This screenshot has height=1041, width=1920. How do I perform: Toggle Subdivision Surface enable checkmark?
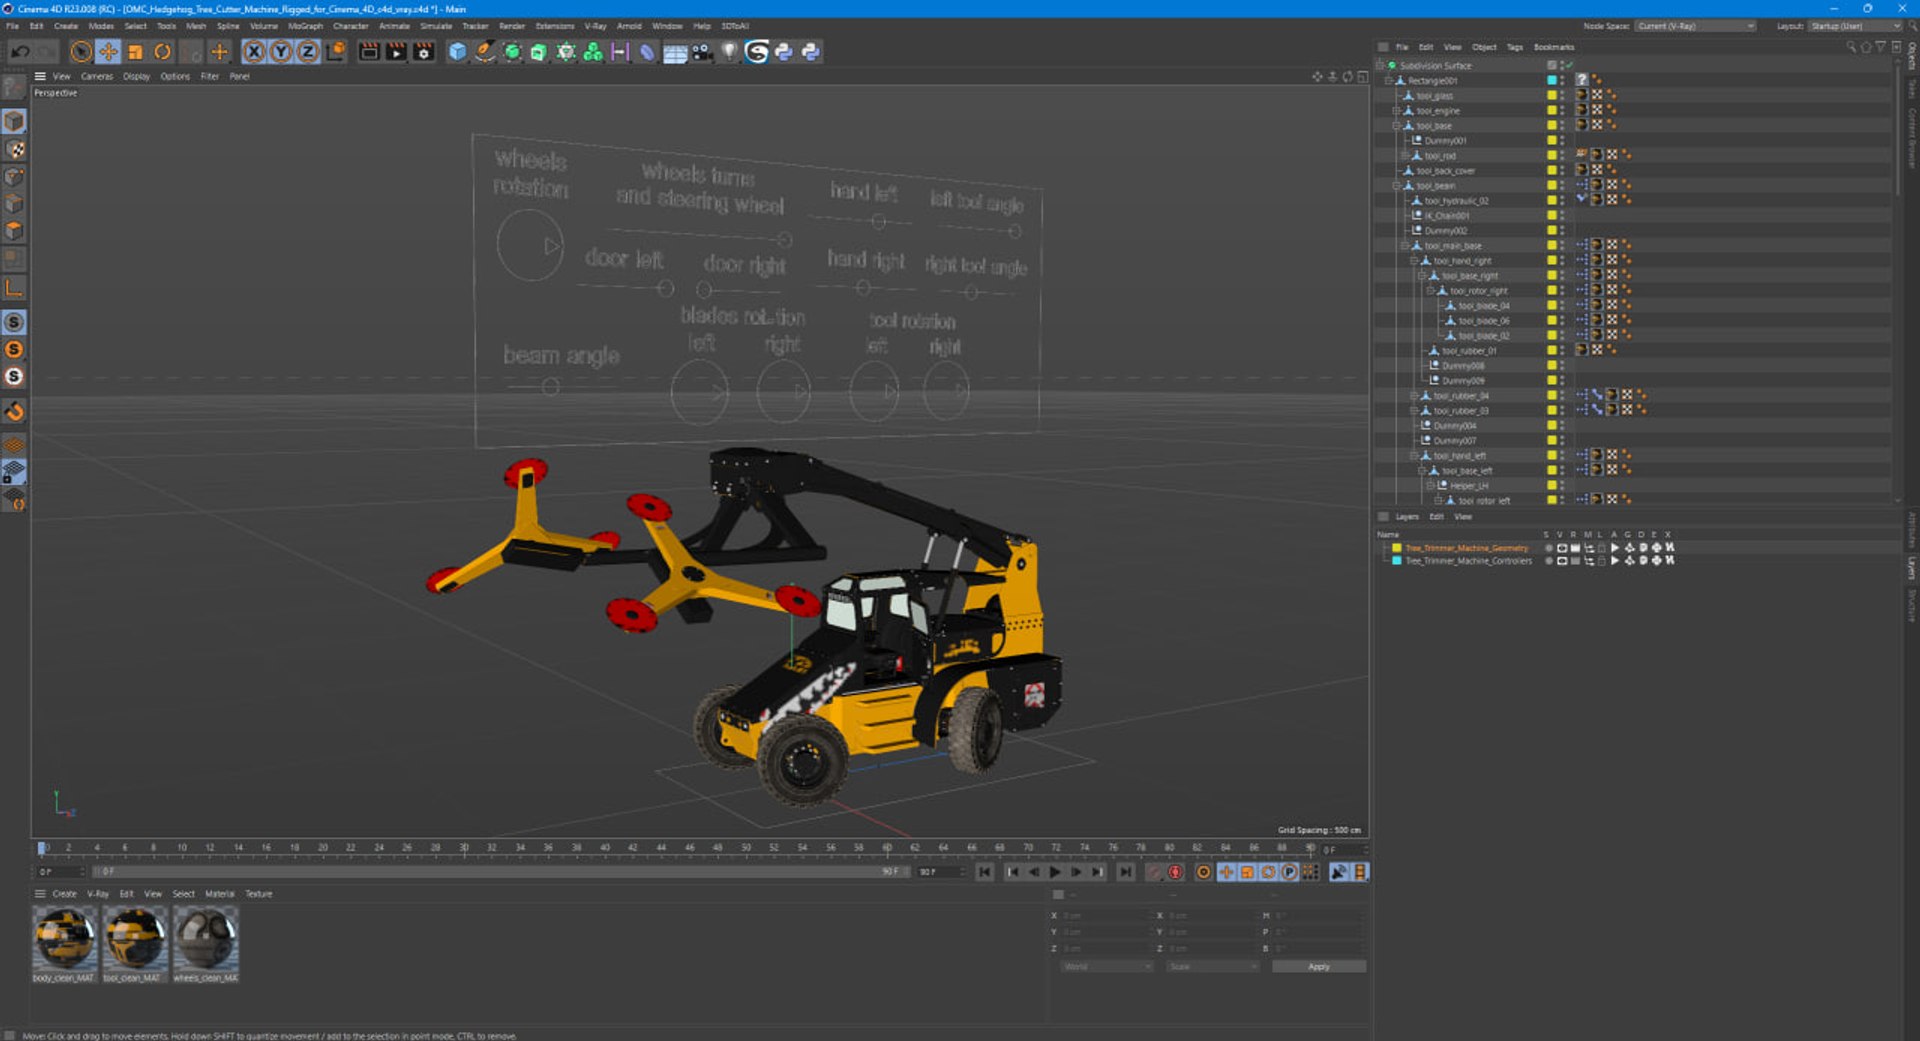coord(1569,65)
